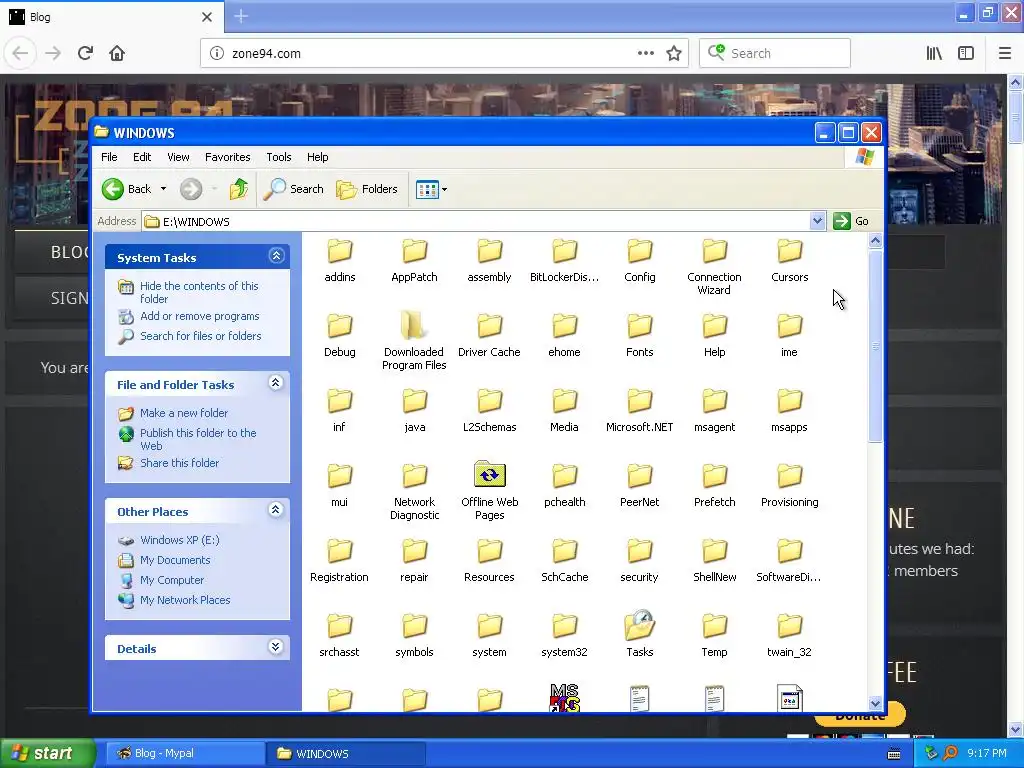Image resolution: width=1024 pixels, height=768 pixels.
Task: Reload the page in the Mypal browser
Action: click(x=85, y=53)
